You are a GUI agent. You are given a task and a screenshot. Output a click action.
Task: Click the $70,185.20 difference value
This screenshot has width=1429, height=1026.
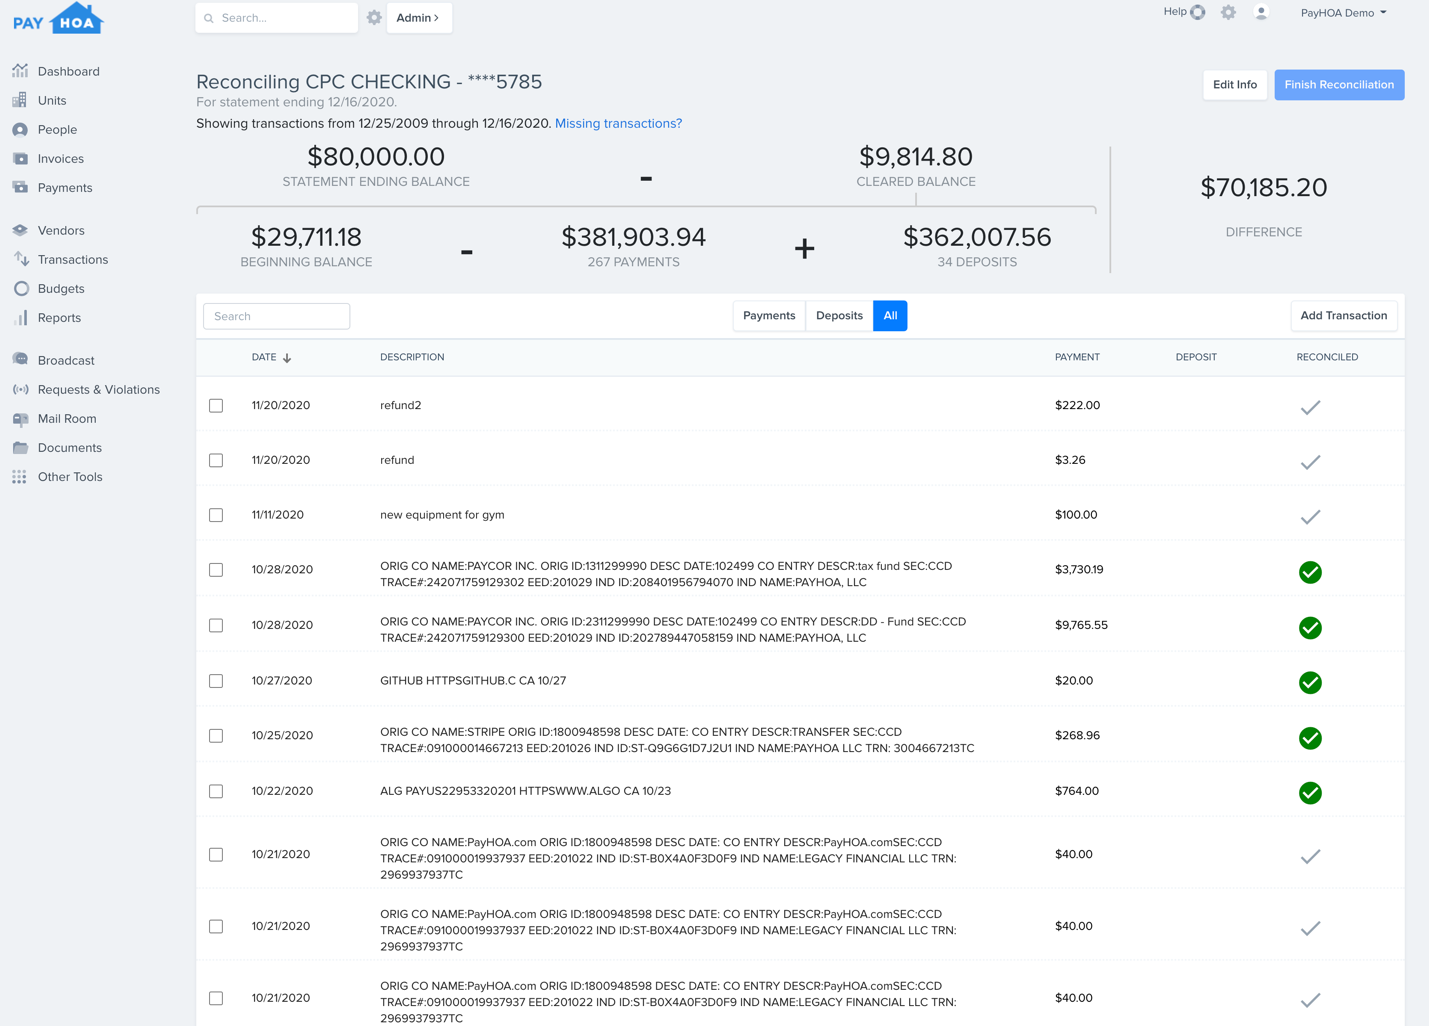pos(1263,188)
